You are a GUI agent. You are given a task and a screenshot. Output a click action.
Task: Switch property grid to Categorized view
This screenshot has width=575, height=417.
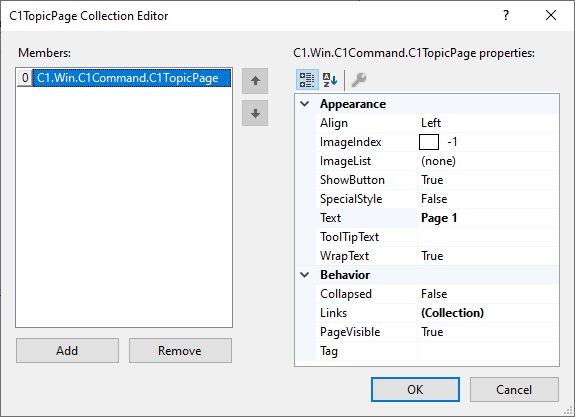307,80
